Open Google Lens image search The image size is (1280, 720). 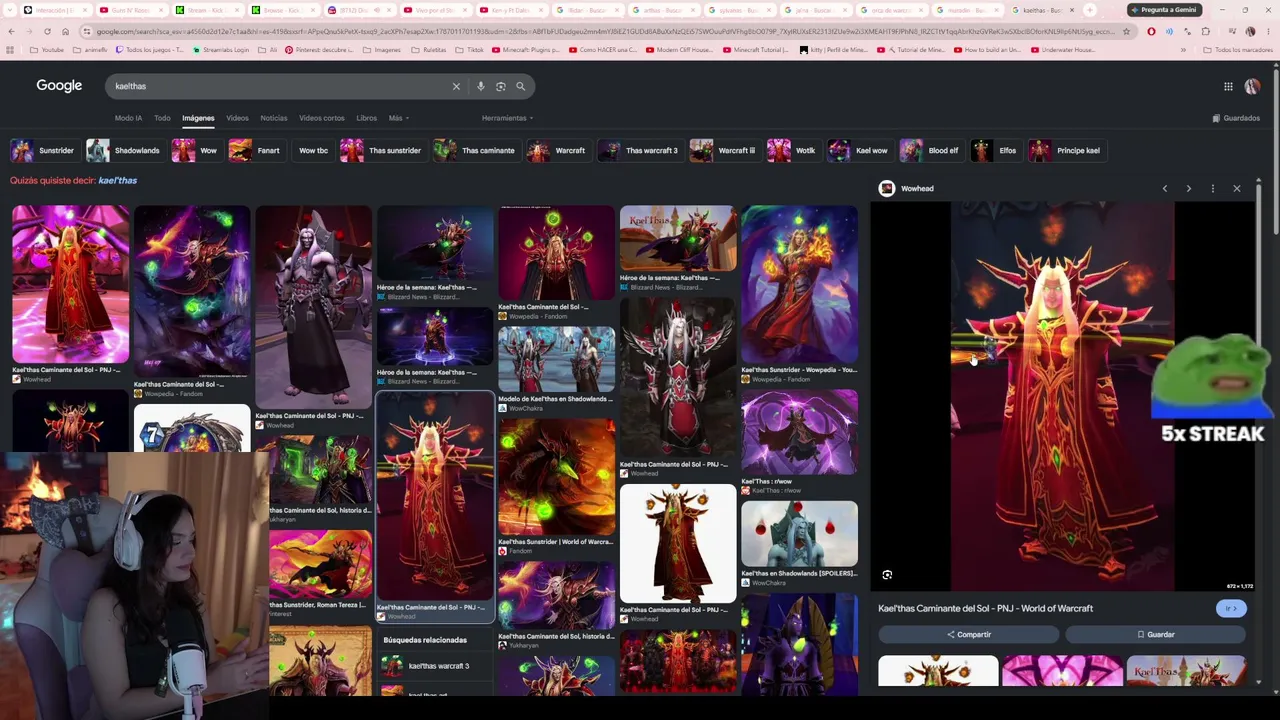click(x=500, y=86)
